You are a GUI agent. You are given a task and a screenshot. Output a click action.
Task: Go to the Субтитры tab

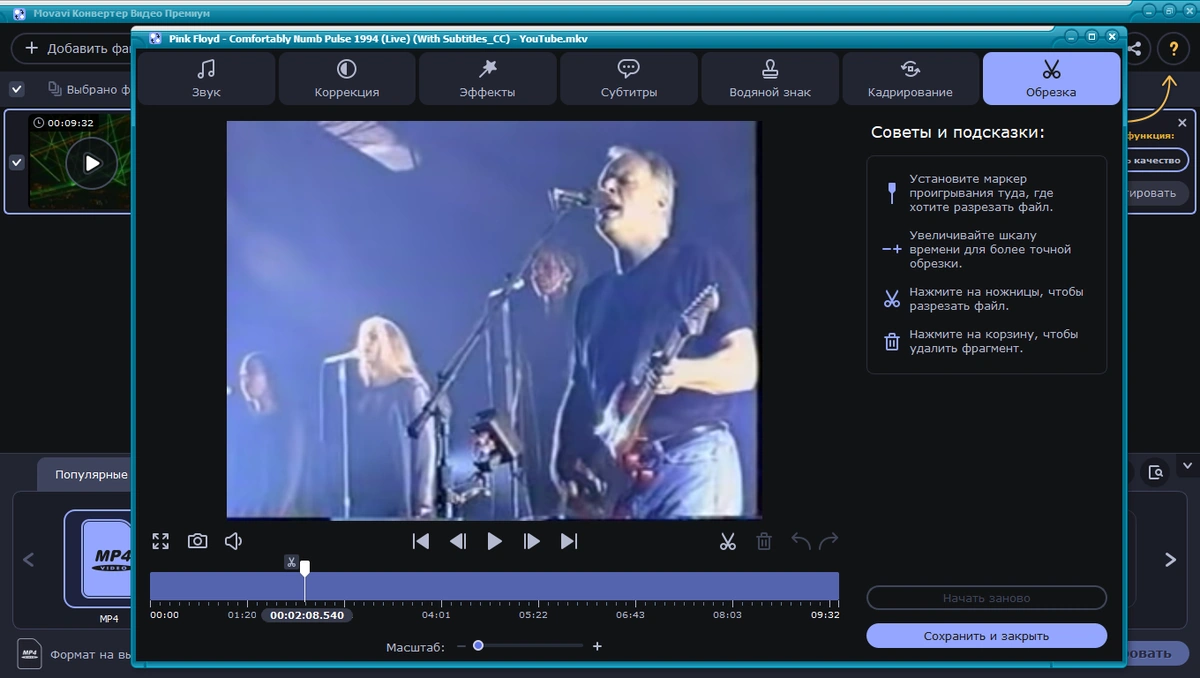pos(629,79)
